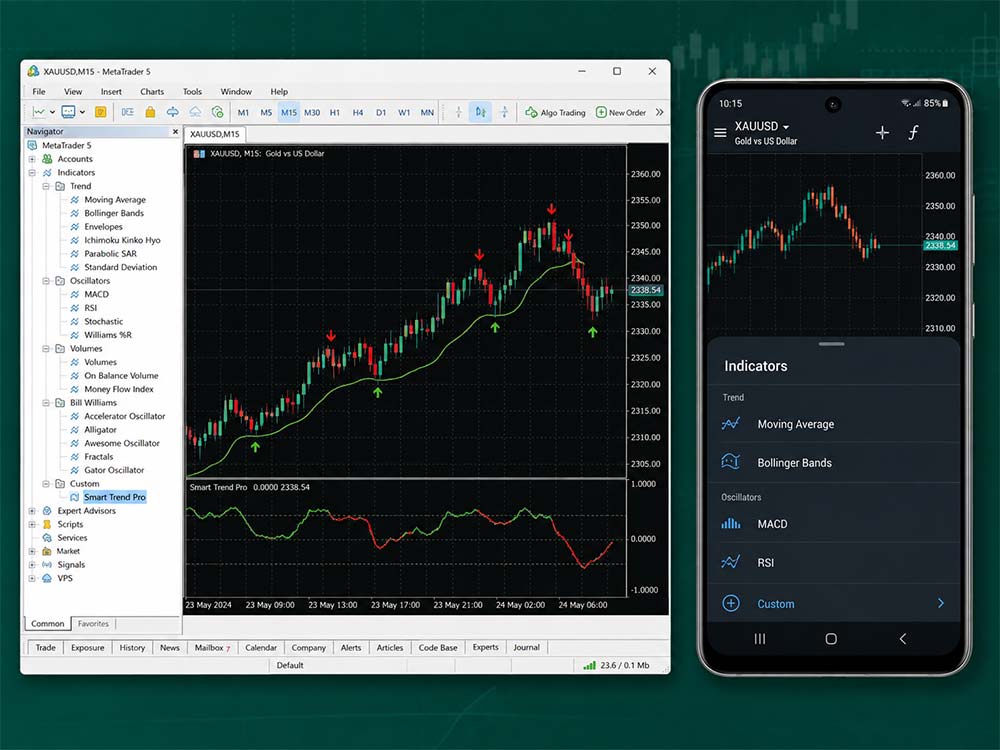Click the VPS cloud upload toolbar icon
Screen dimensions: 1000x750
(195, 112)
